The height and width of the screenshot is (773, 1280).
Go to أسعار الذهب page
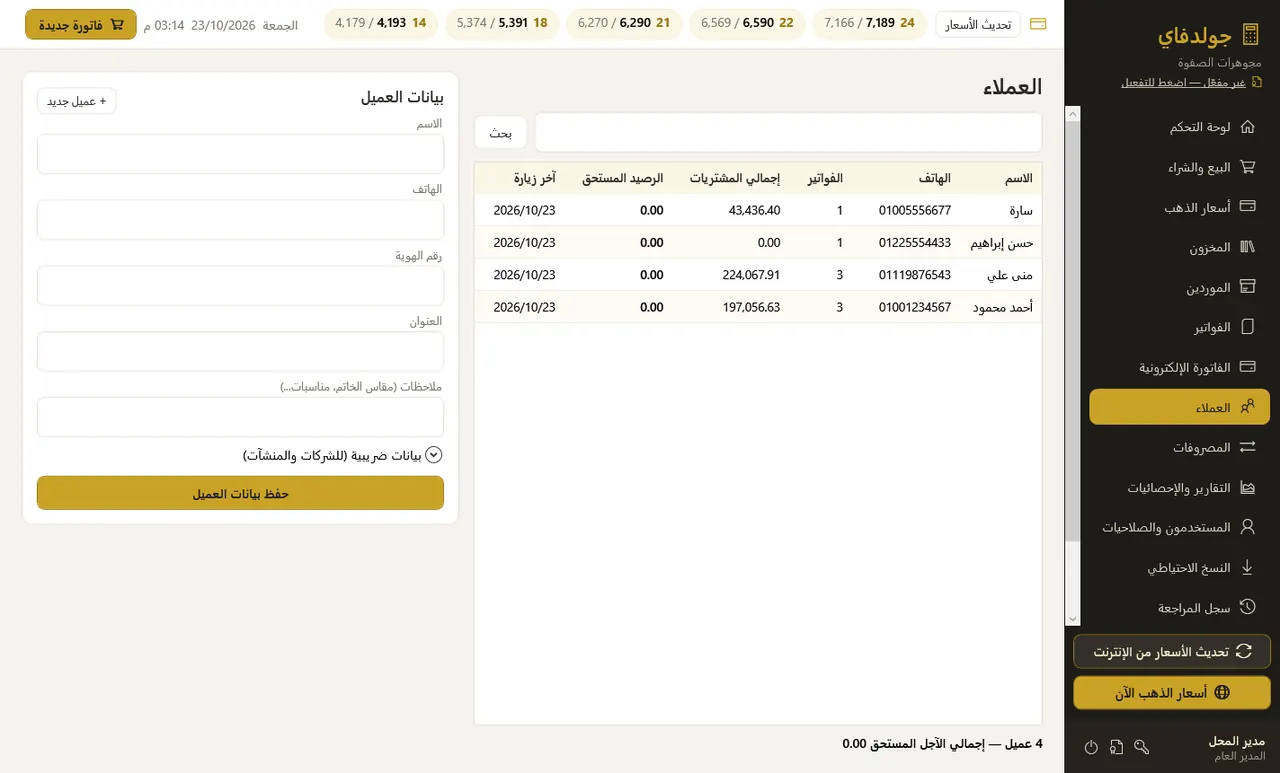pyautogui.click(x=1179, y=207)
